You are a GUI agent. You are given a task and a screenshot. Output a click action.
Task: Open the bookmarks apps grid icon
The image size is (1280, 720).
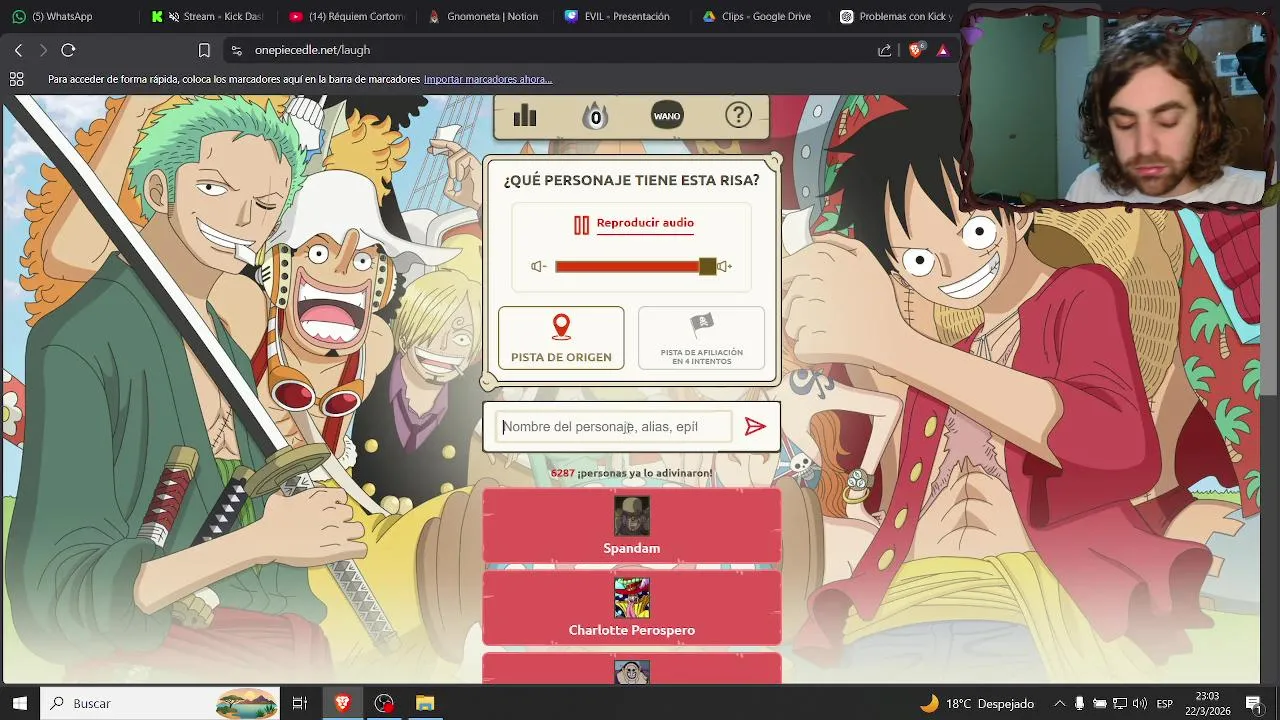pos(17,79)
